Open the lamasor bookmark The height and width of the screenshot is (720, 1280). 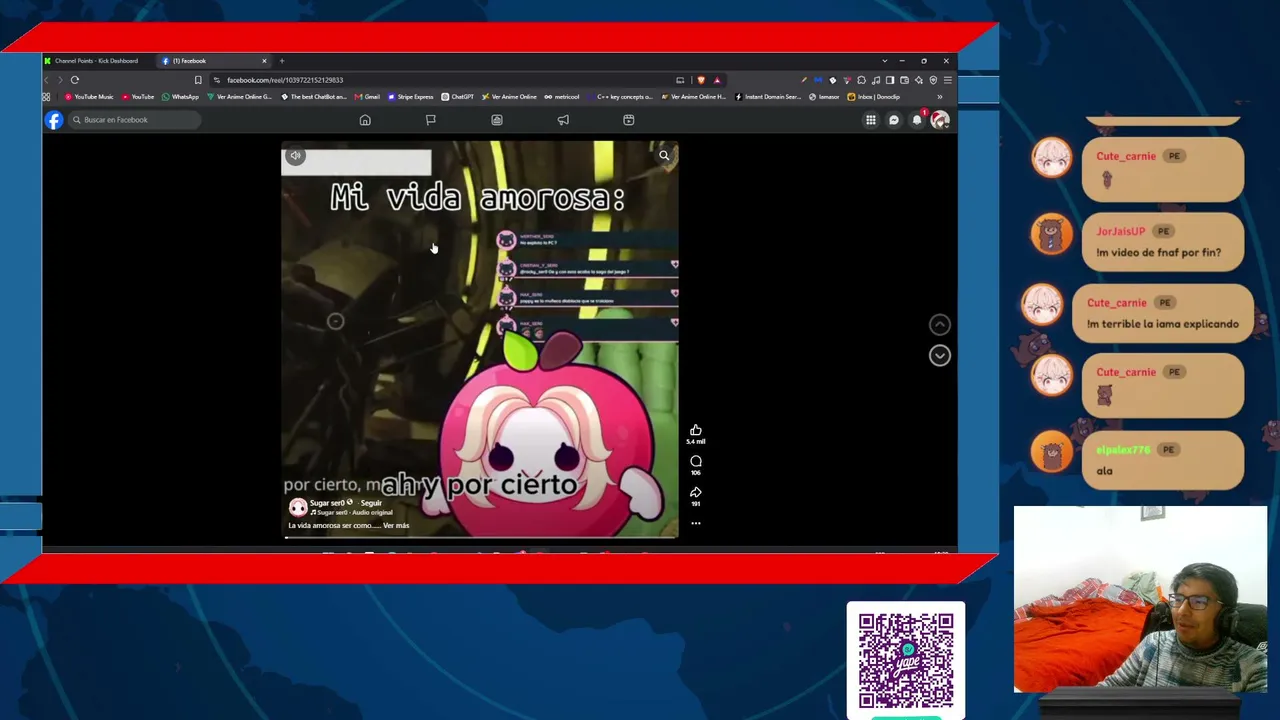coord(825,97)
